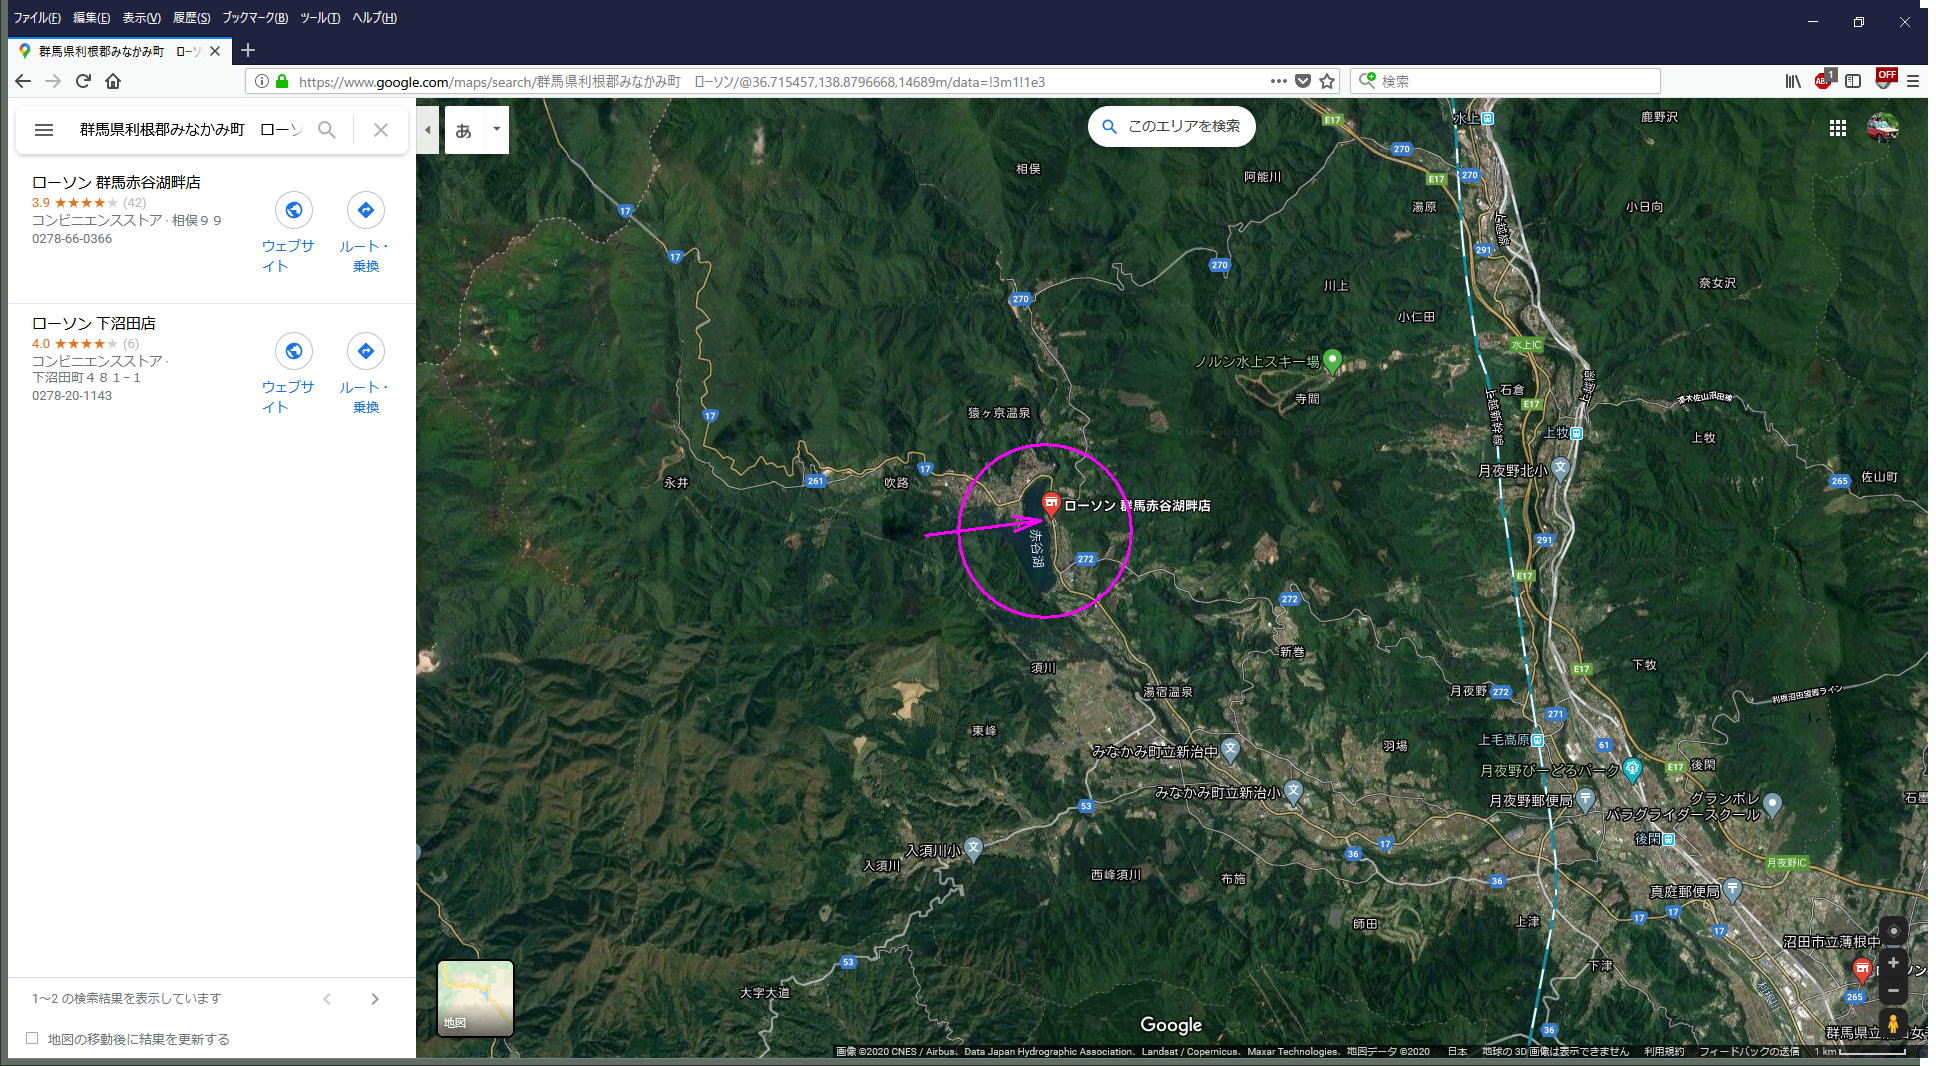Switch to 地図 map view thumbnail

475,998
